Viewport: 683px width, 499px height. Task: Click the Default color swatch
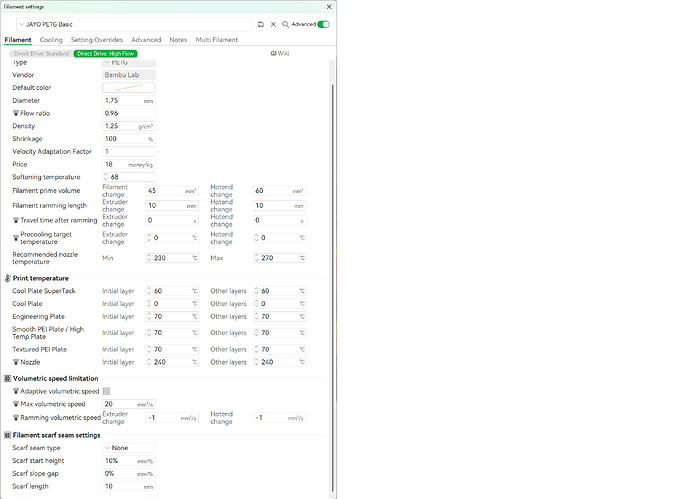coord(129,88)
